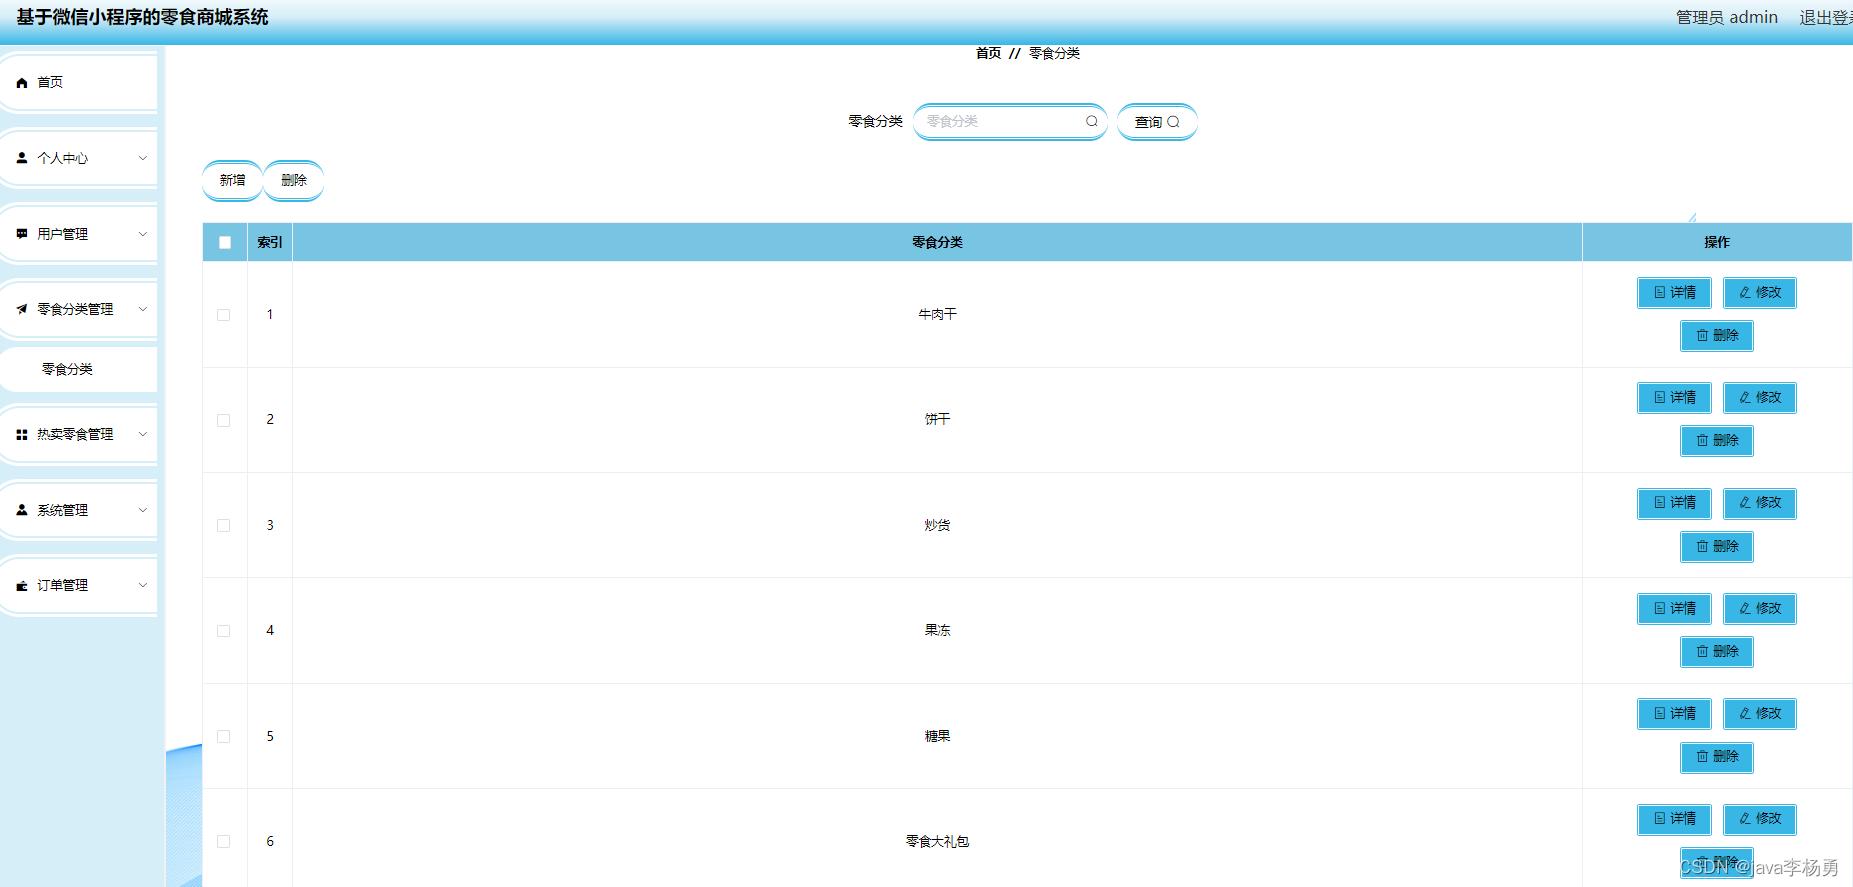
Task: Delete the 饼干 row
Action: click(x=1717, y=441)
